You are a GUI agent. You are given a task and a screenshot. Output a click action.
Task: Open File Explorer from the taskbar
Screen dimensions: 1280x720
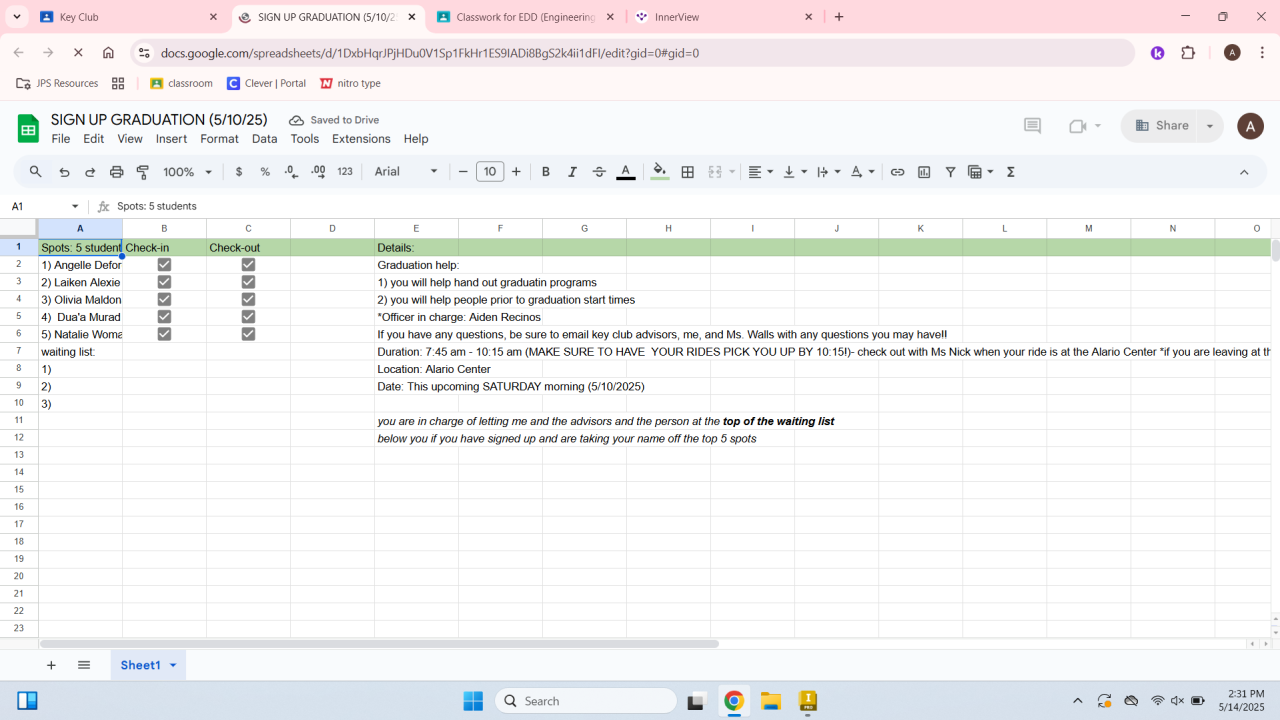point(770,701)
